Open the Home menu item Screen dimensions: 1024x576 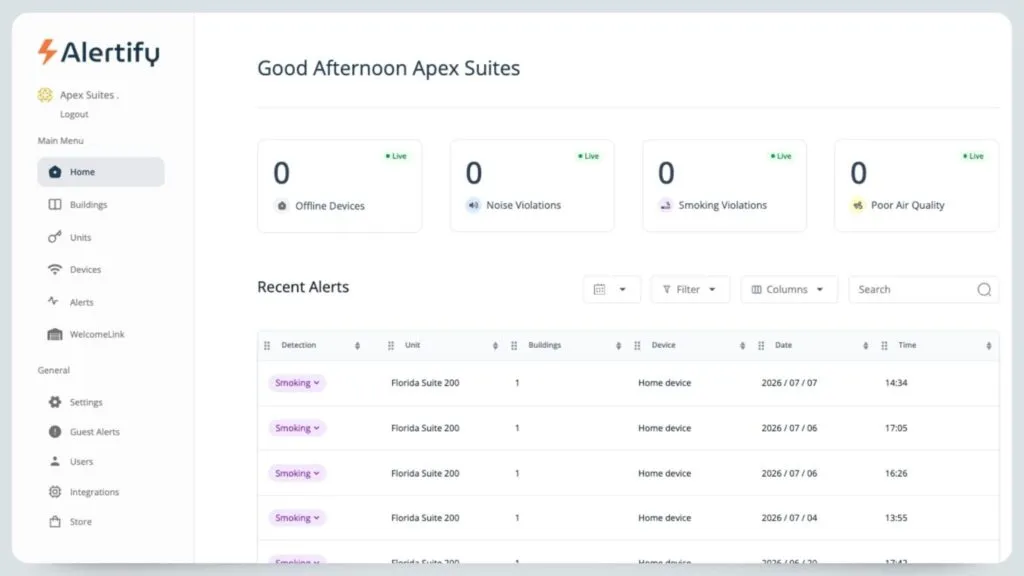point(101,172)
